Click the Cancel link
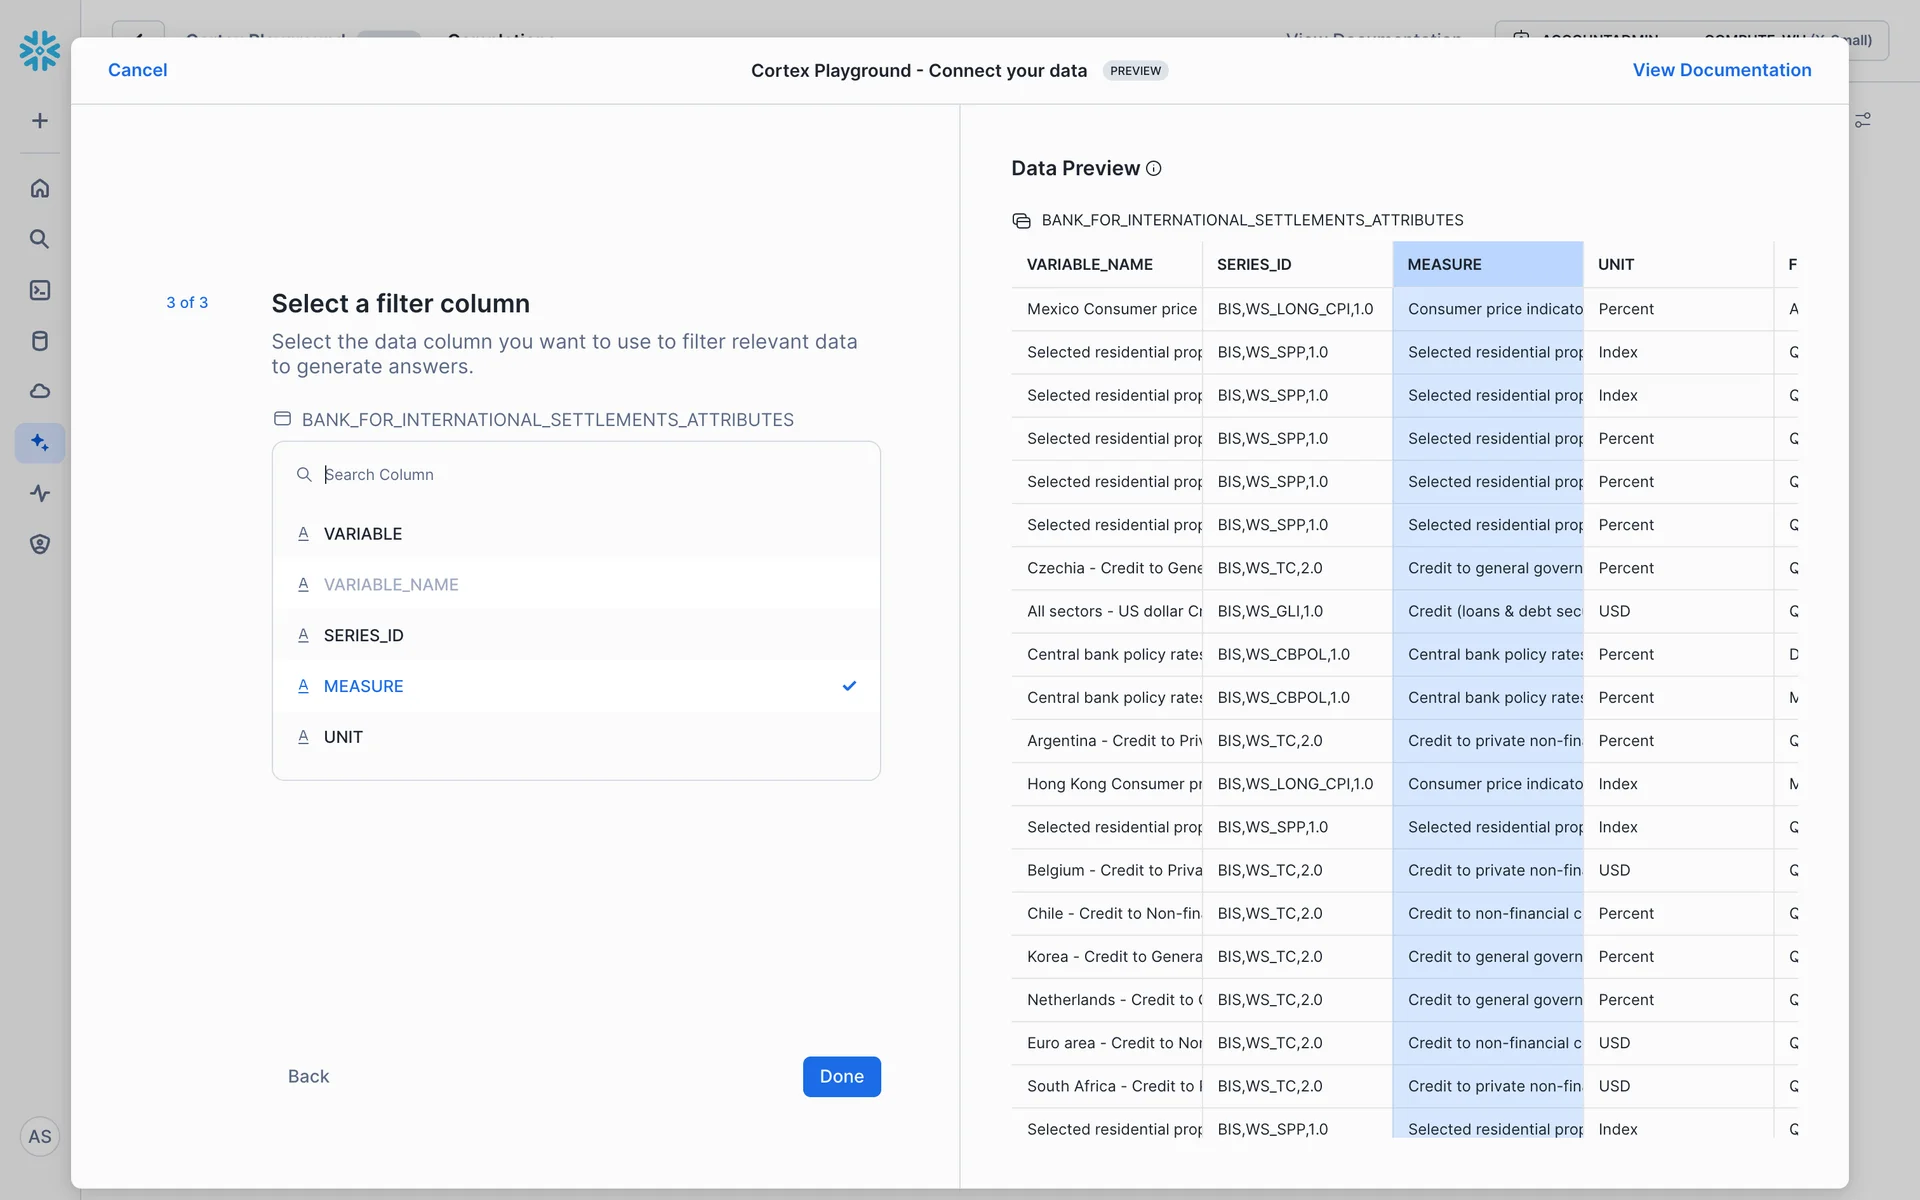 138,70
